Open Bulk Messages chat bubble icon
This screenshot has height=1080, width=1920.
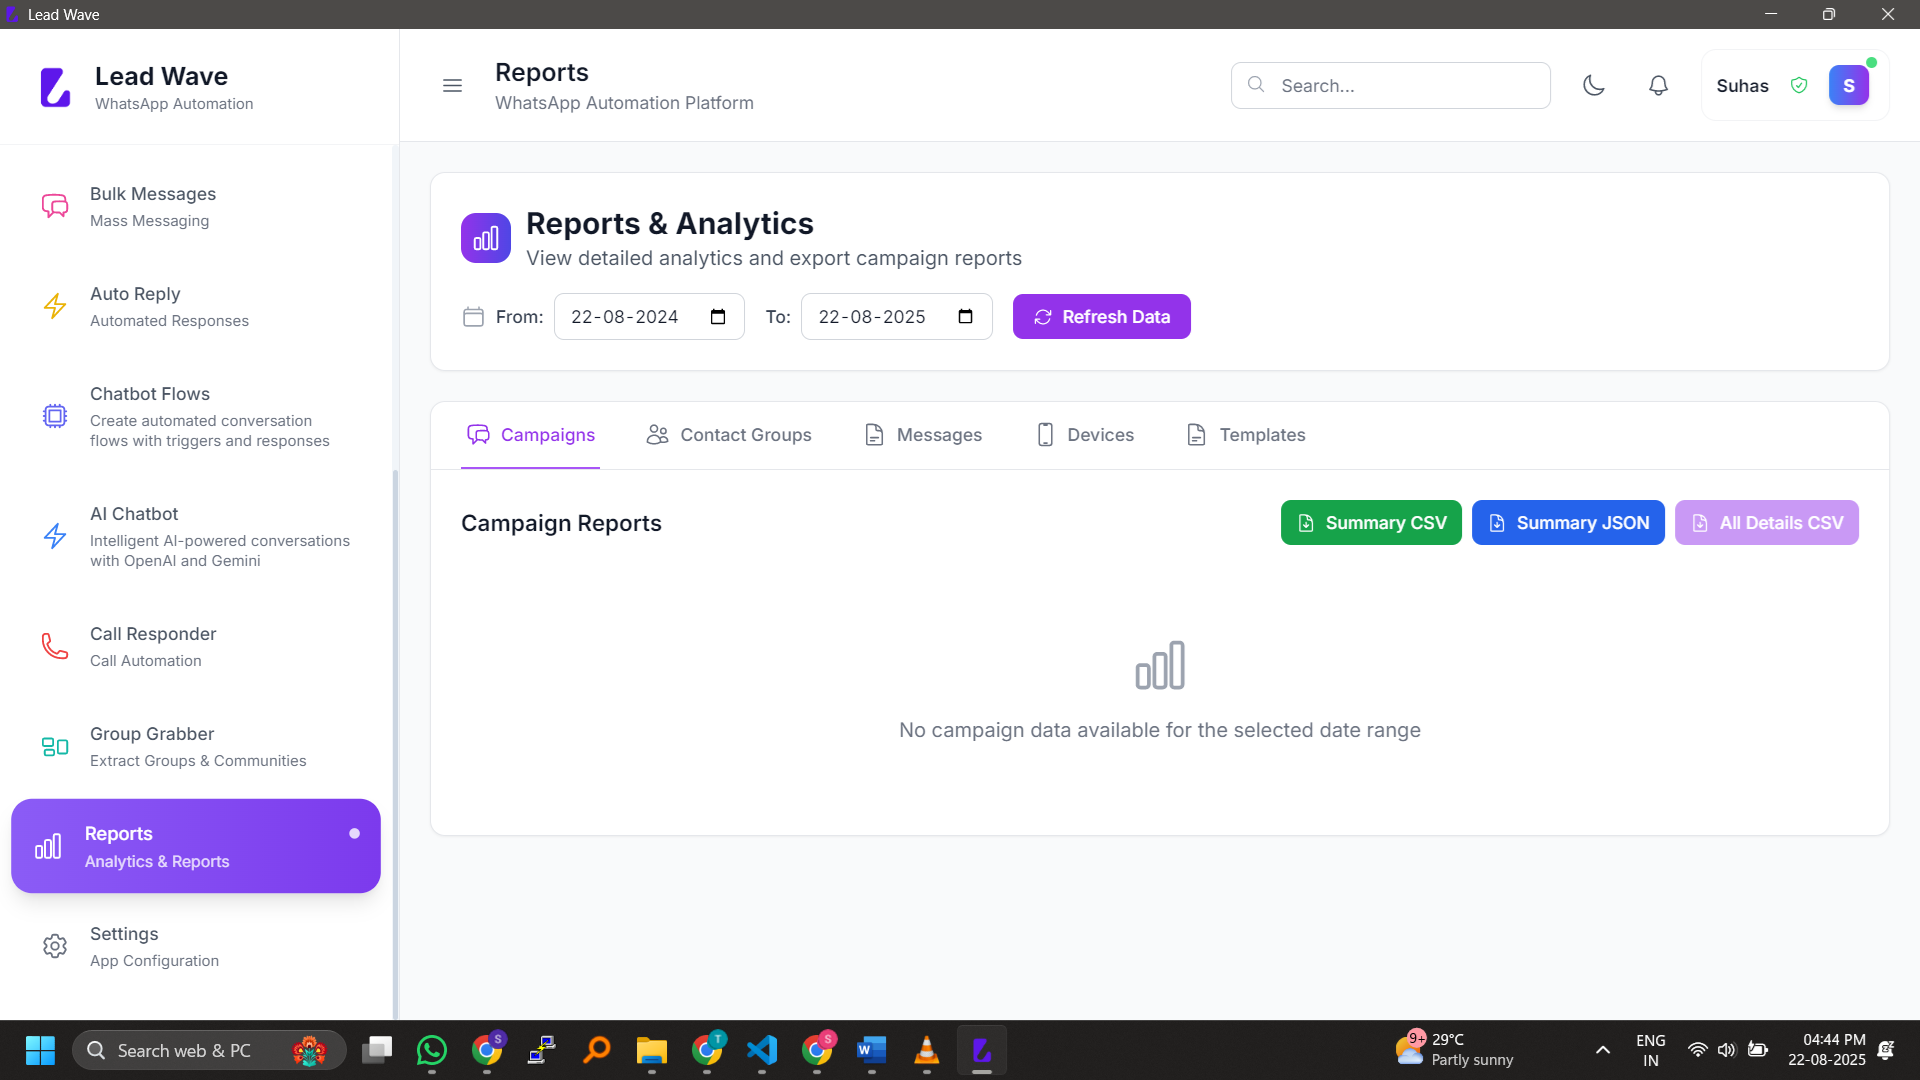tap(55, 206)
